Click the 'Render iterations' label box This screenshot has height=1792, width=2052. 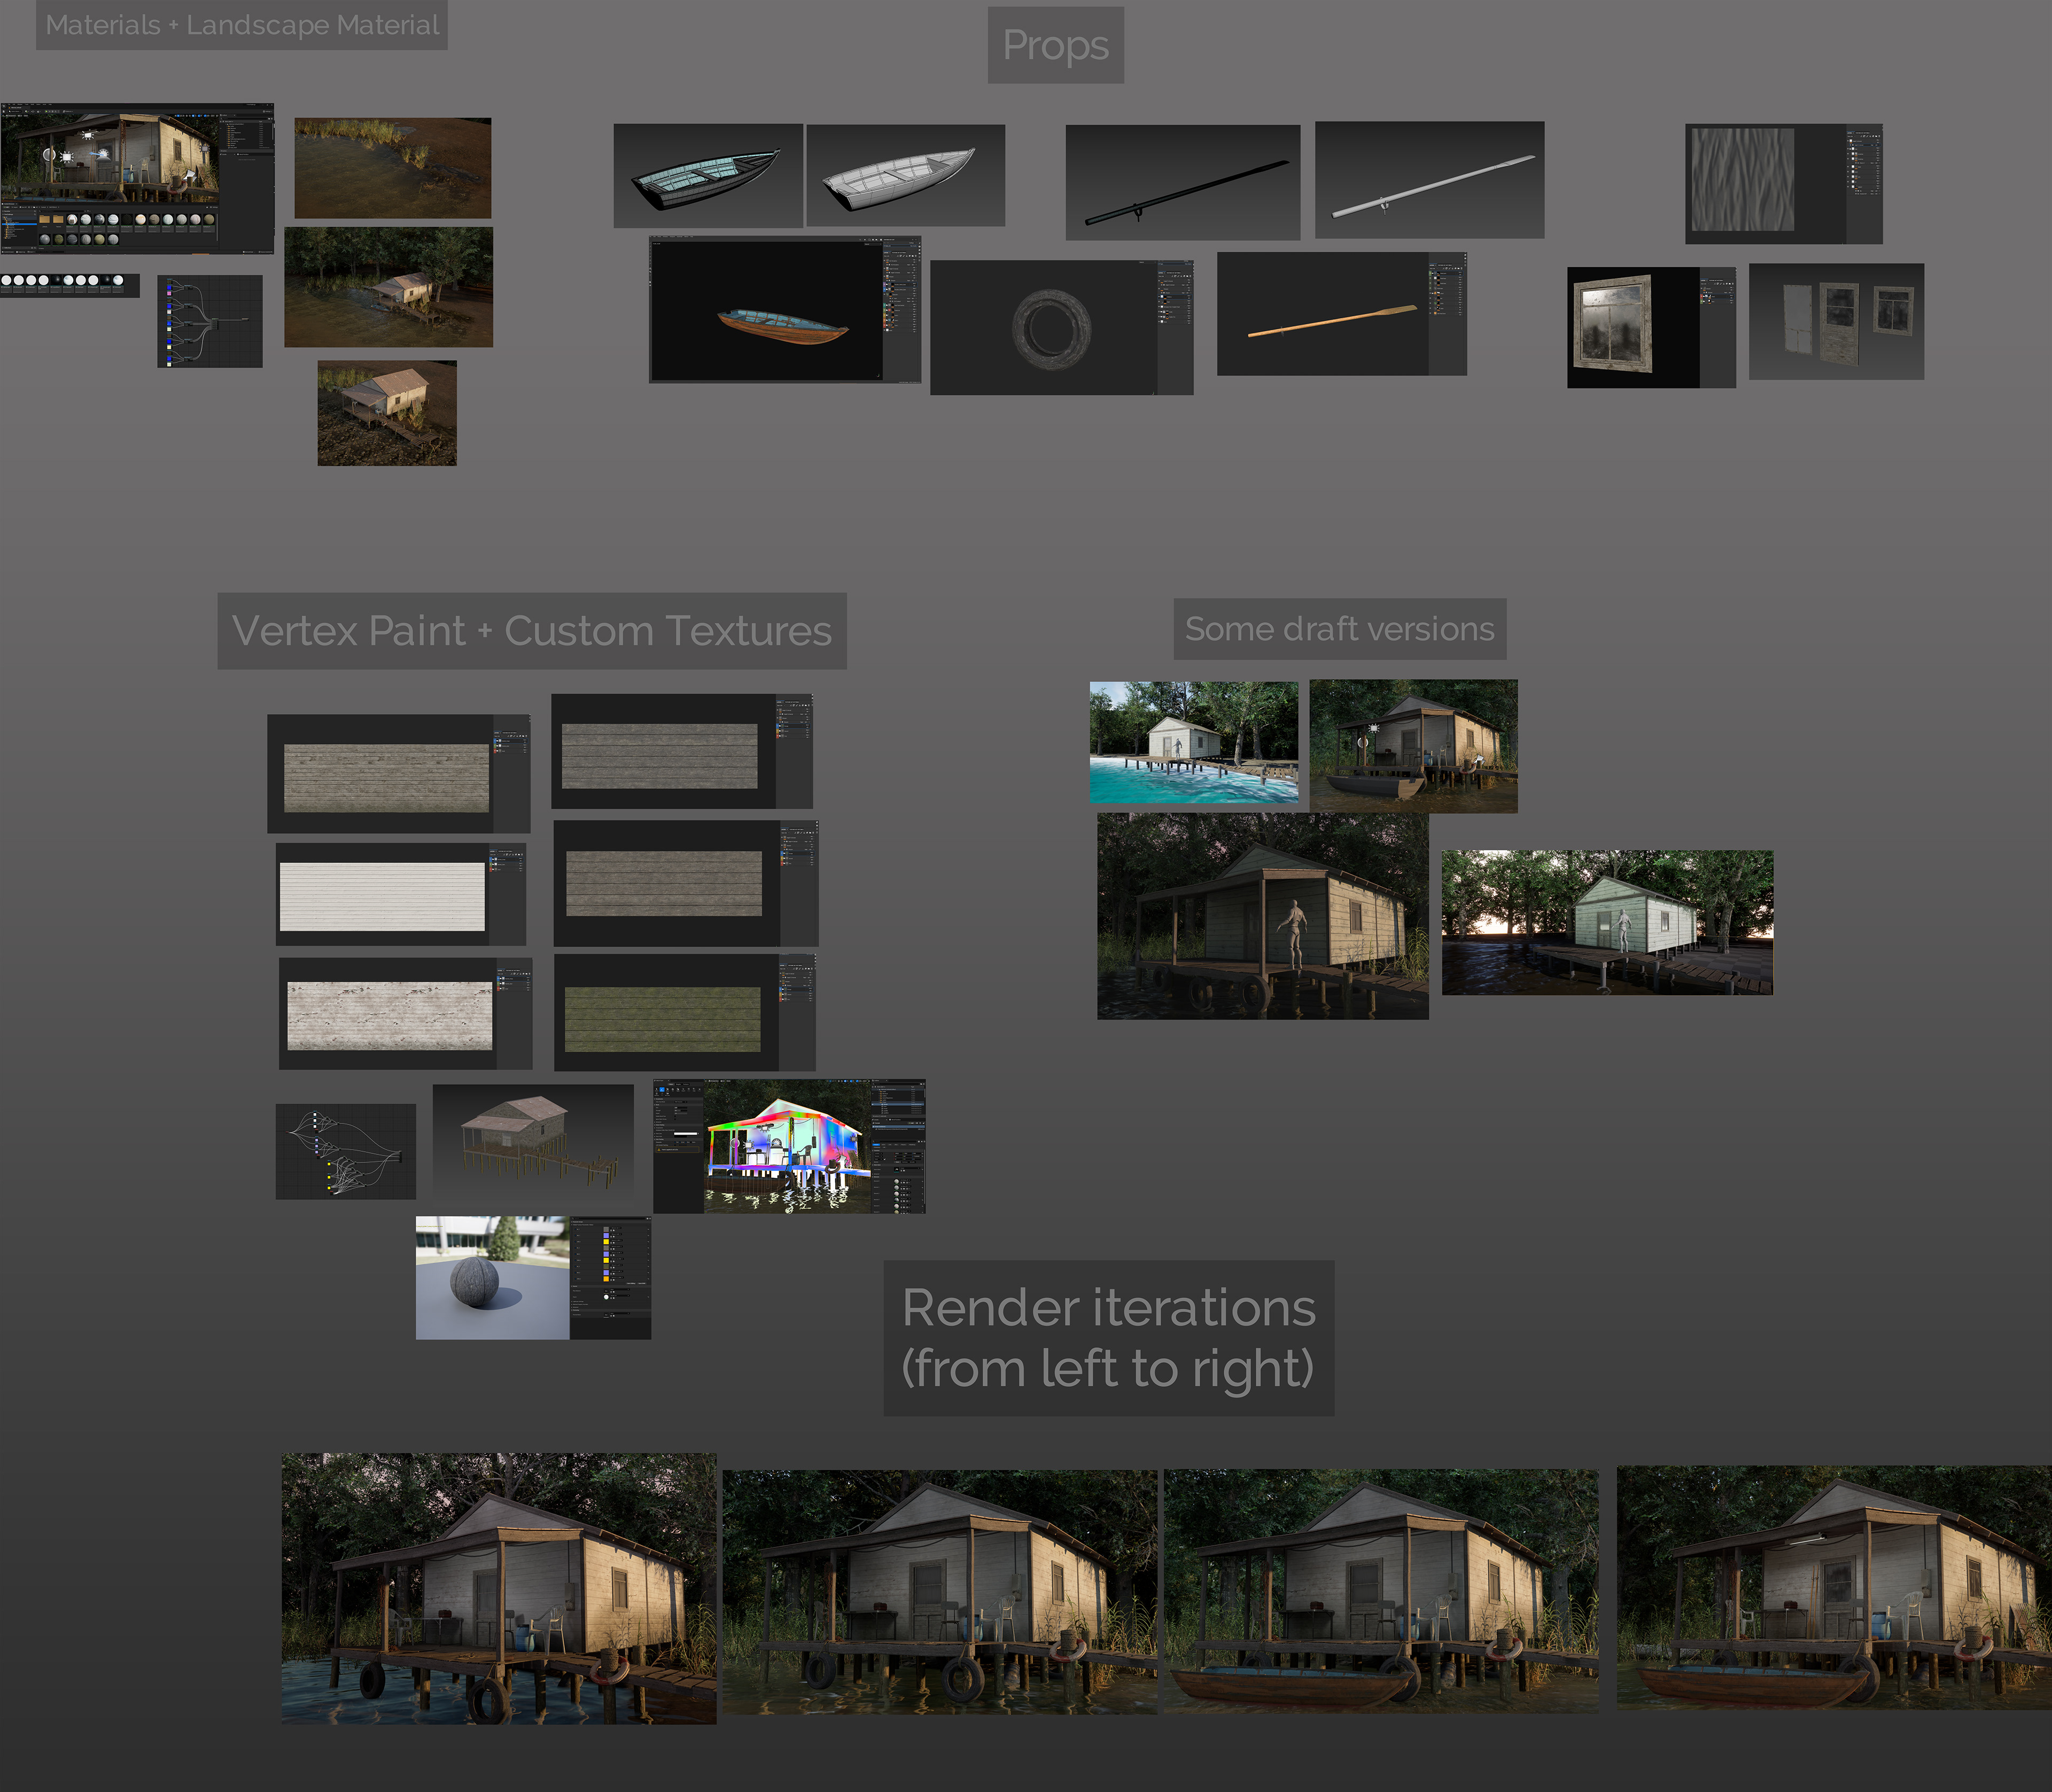1108,1337
